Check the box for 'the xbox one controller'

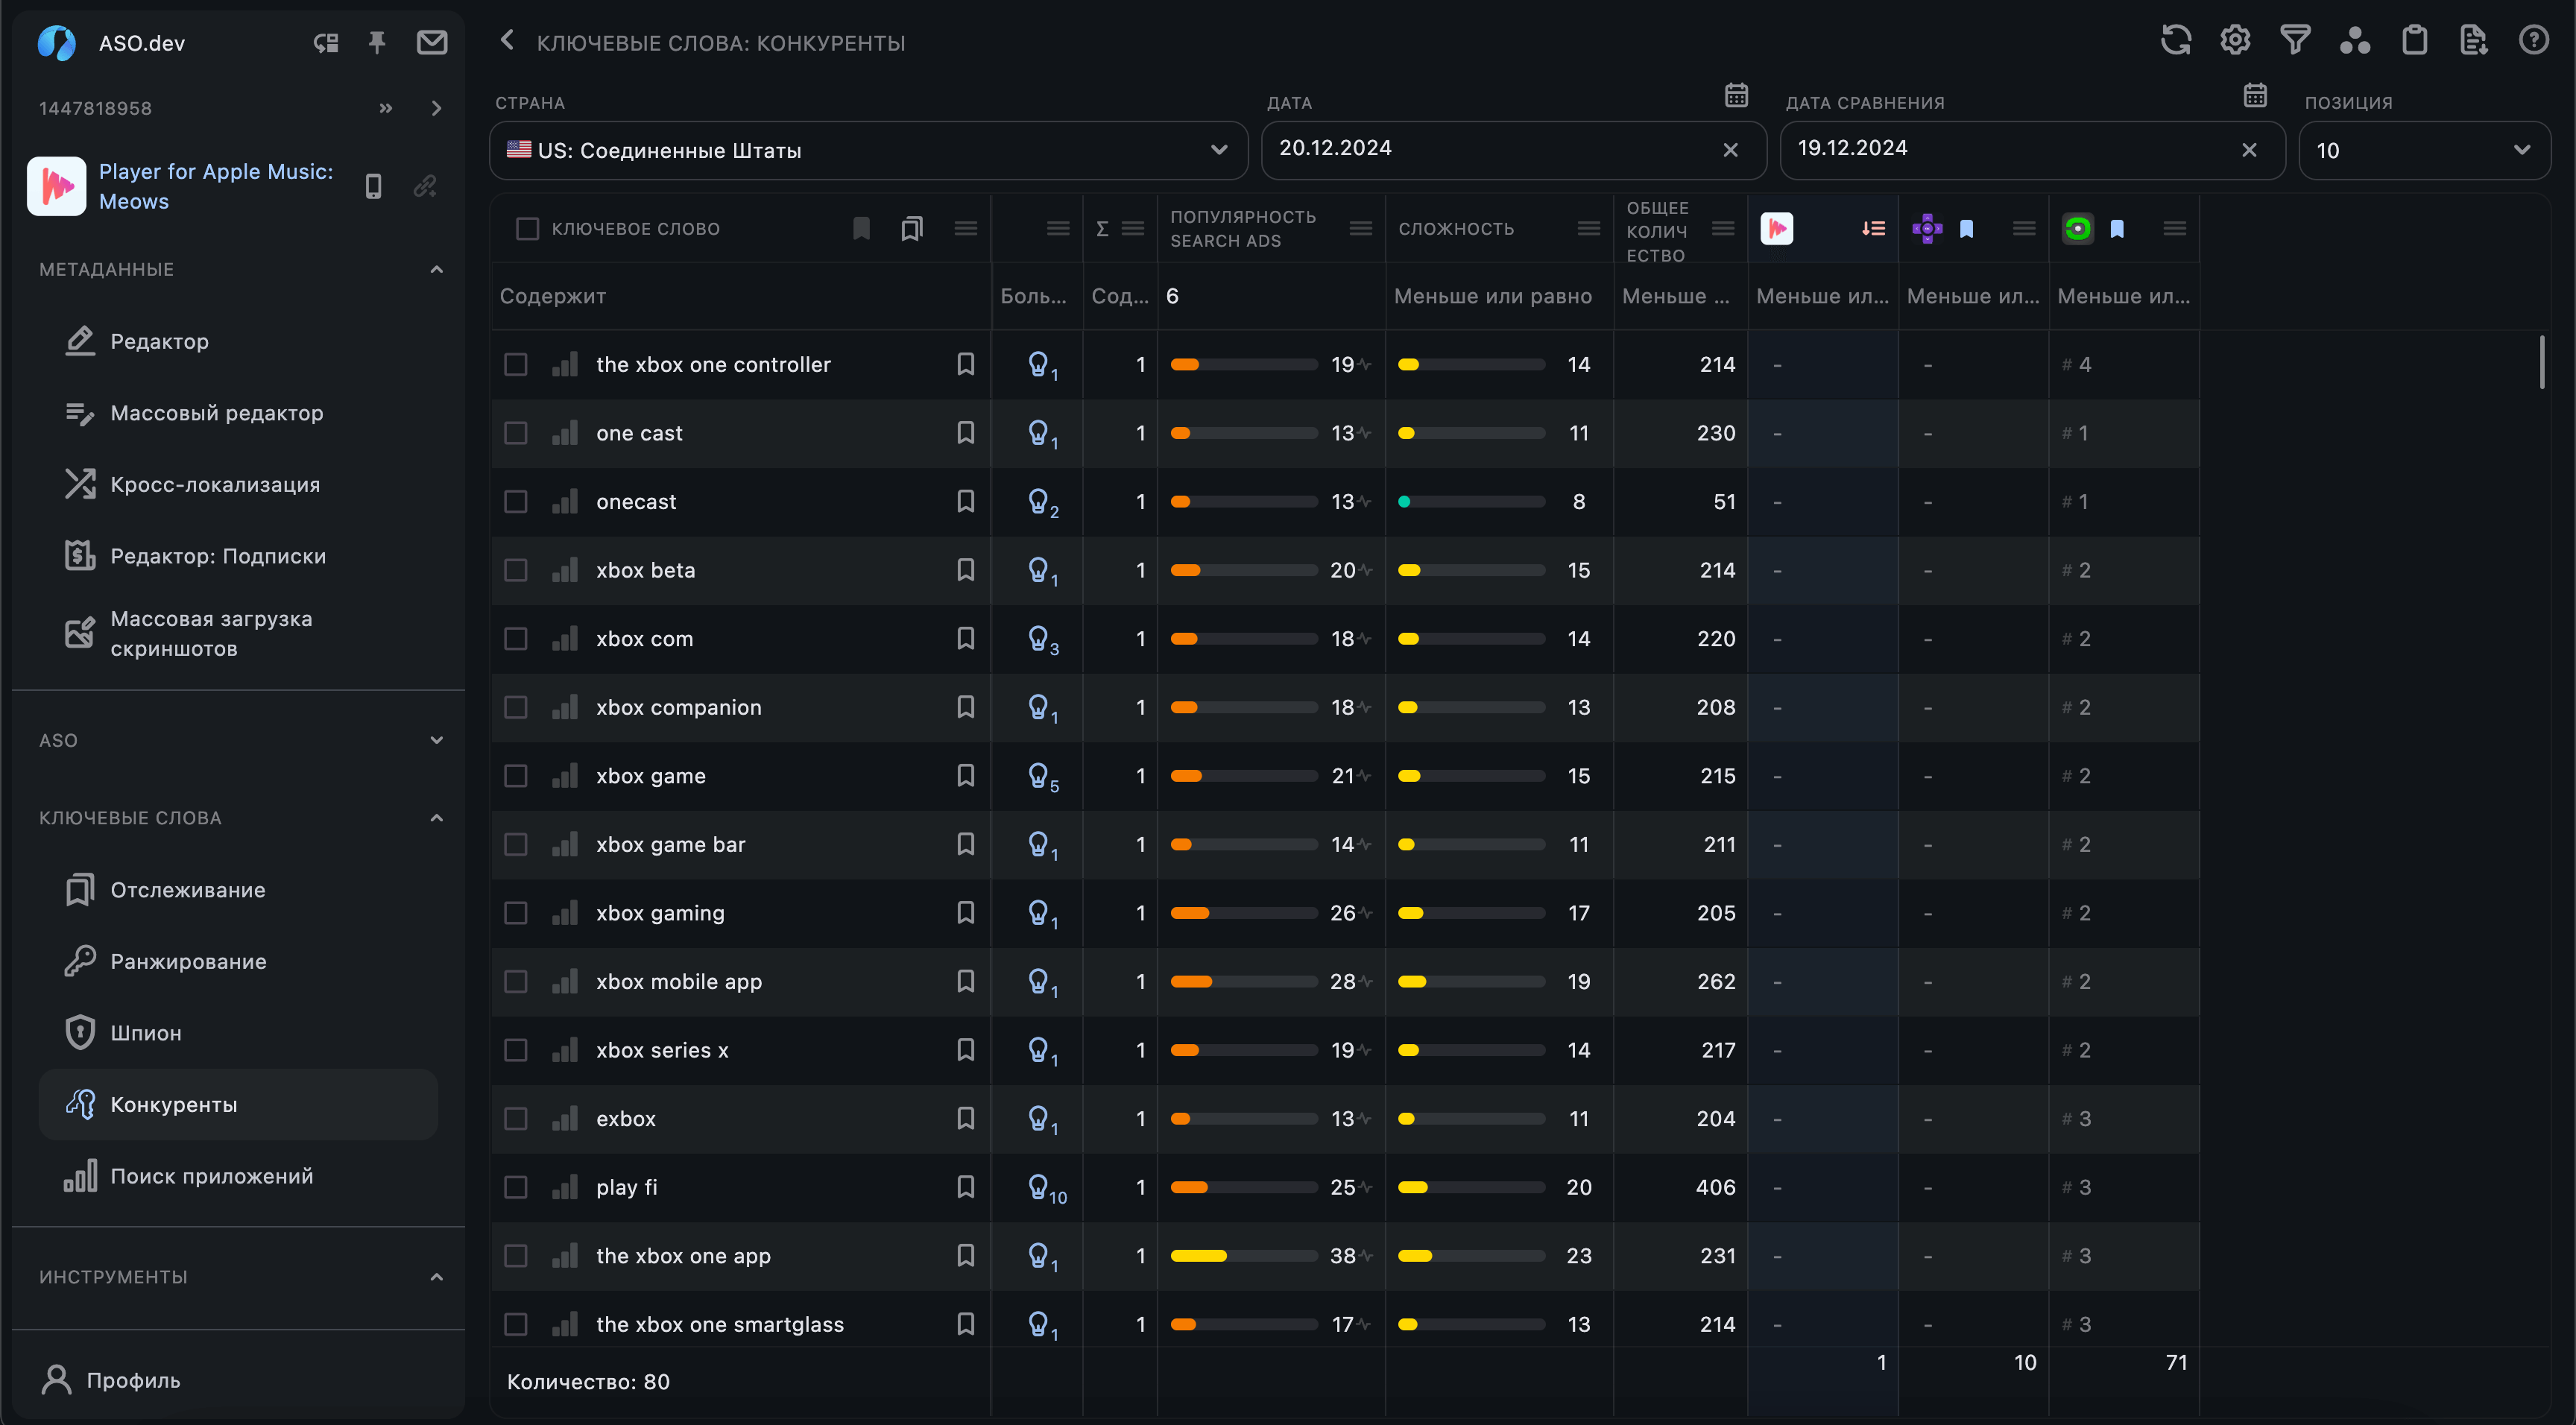click(515, 364)
